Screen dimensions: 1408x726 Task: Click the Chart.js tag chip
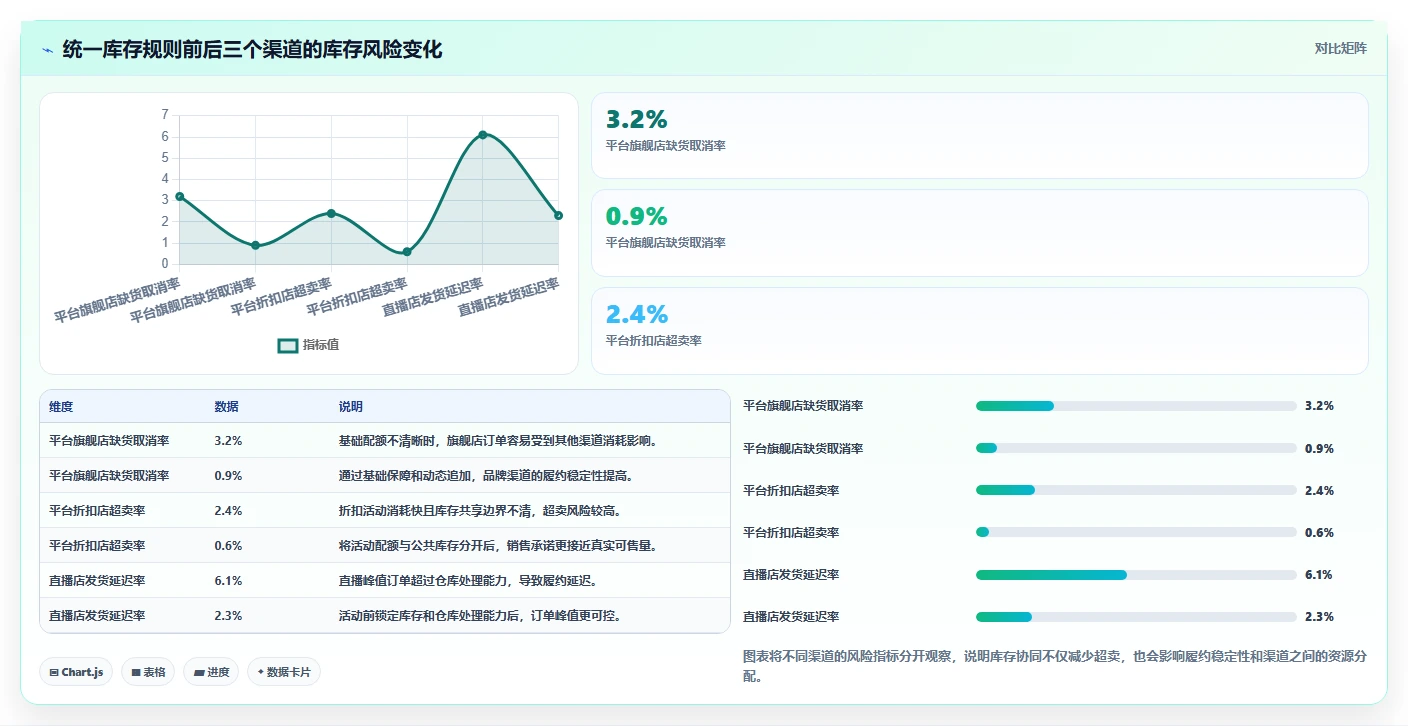point(76,672)
